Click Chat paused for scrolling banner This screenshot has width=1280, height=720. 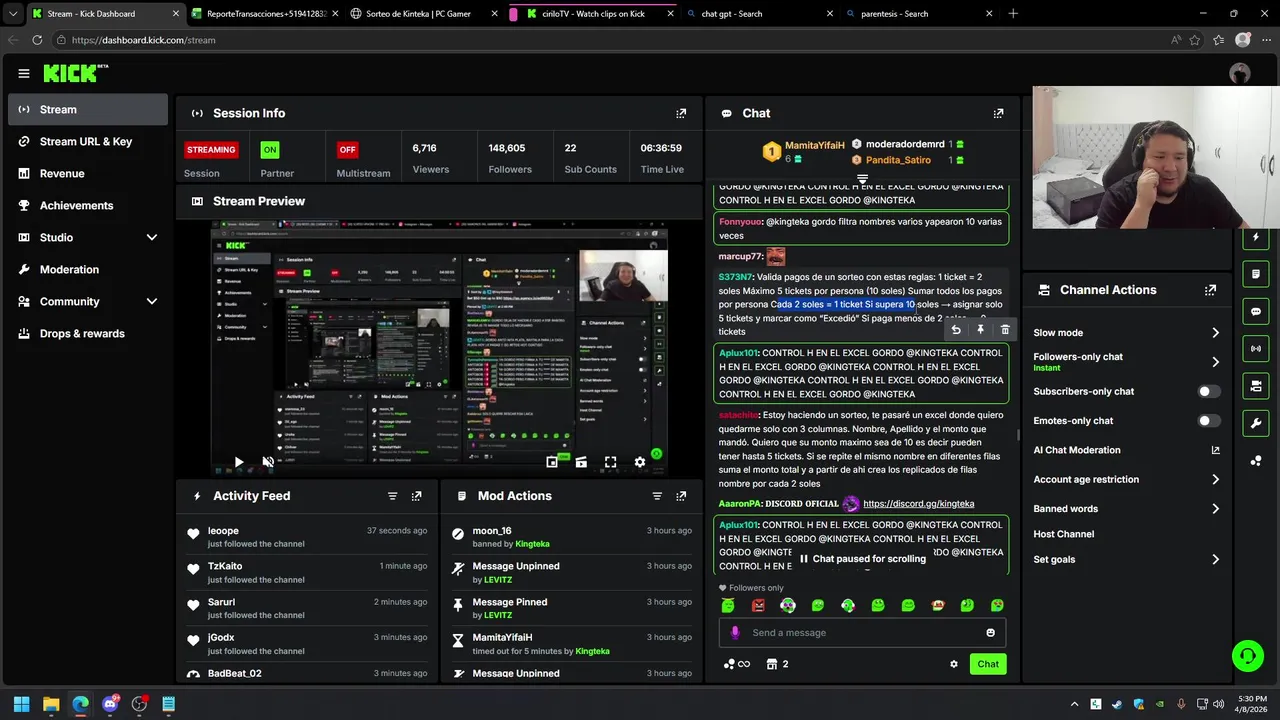862,559
